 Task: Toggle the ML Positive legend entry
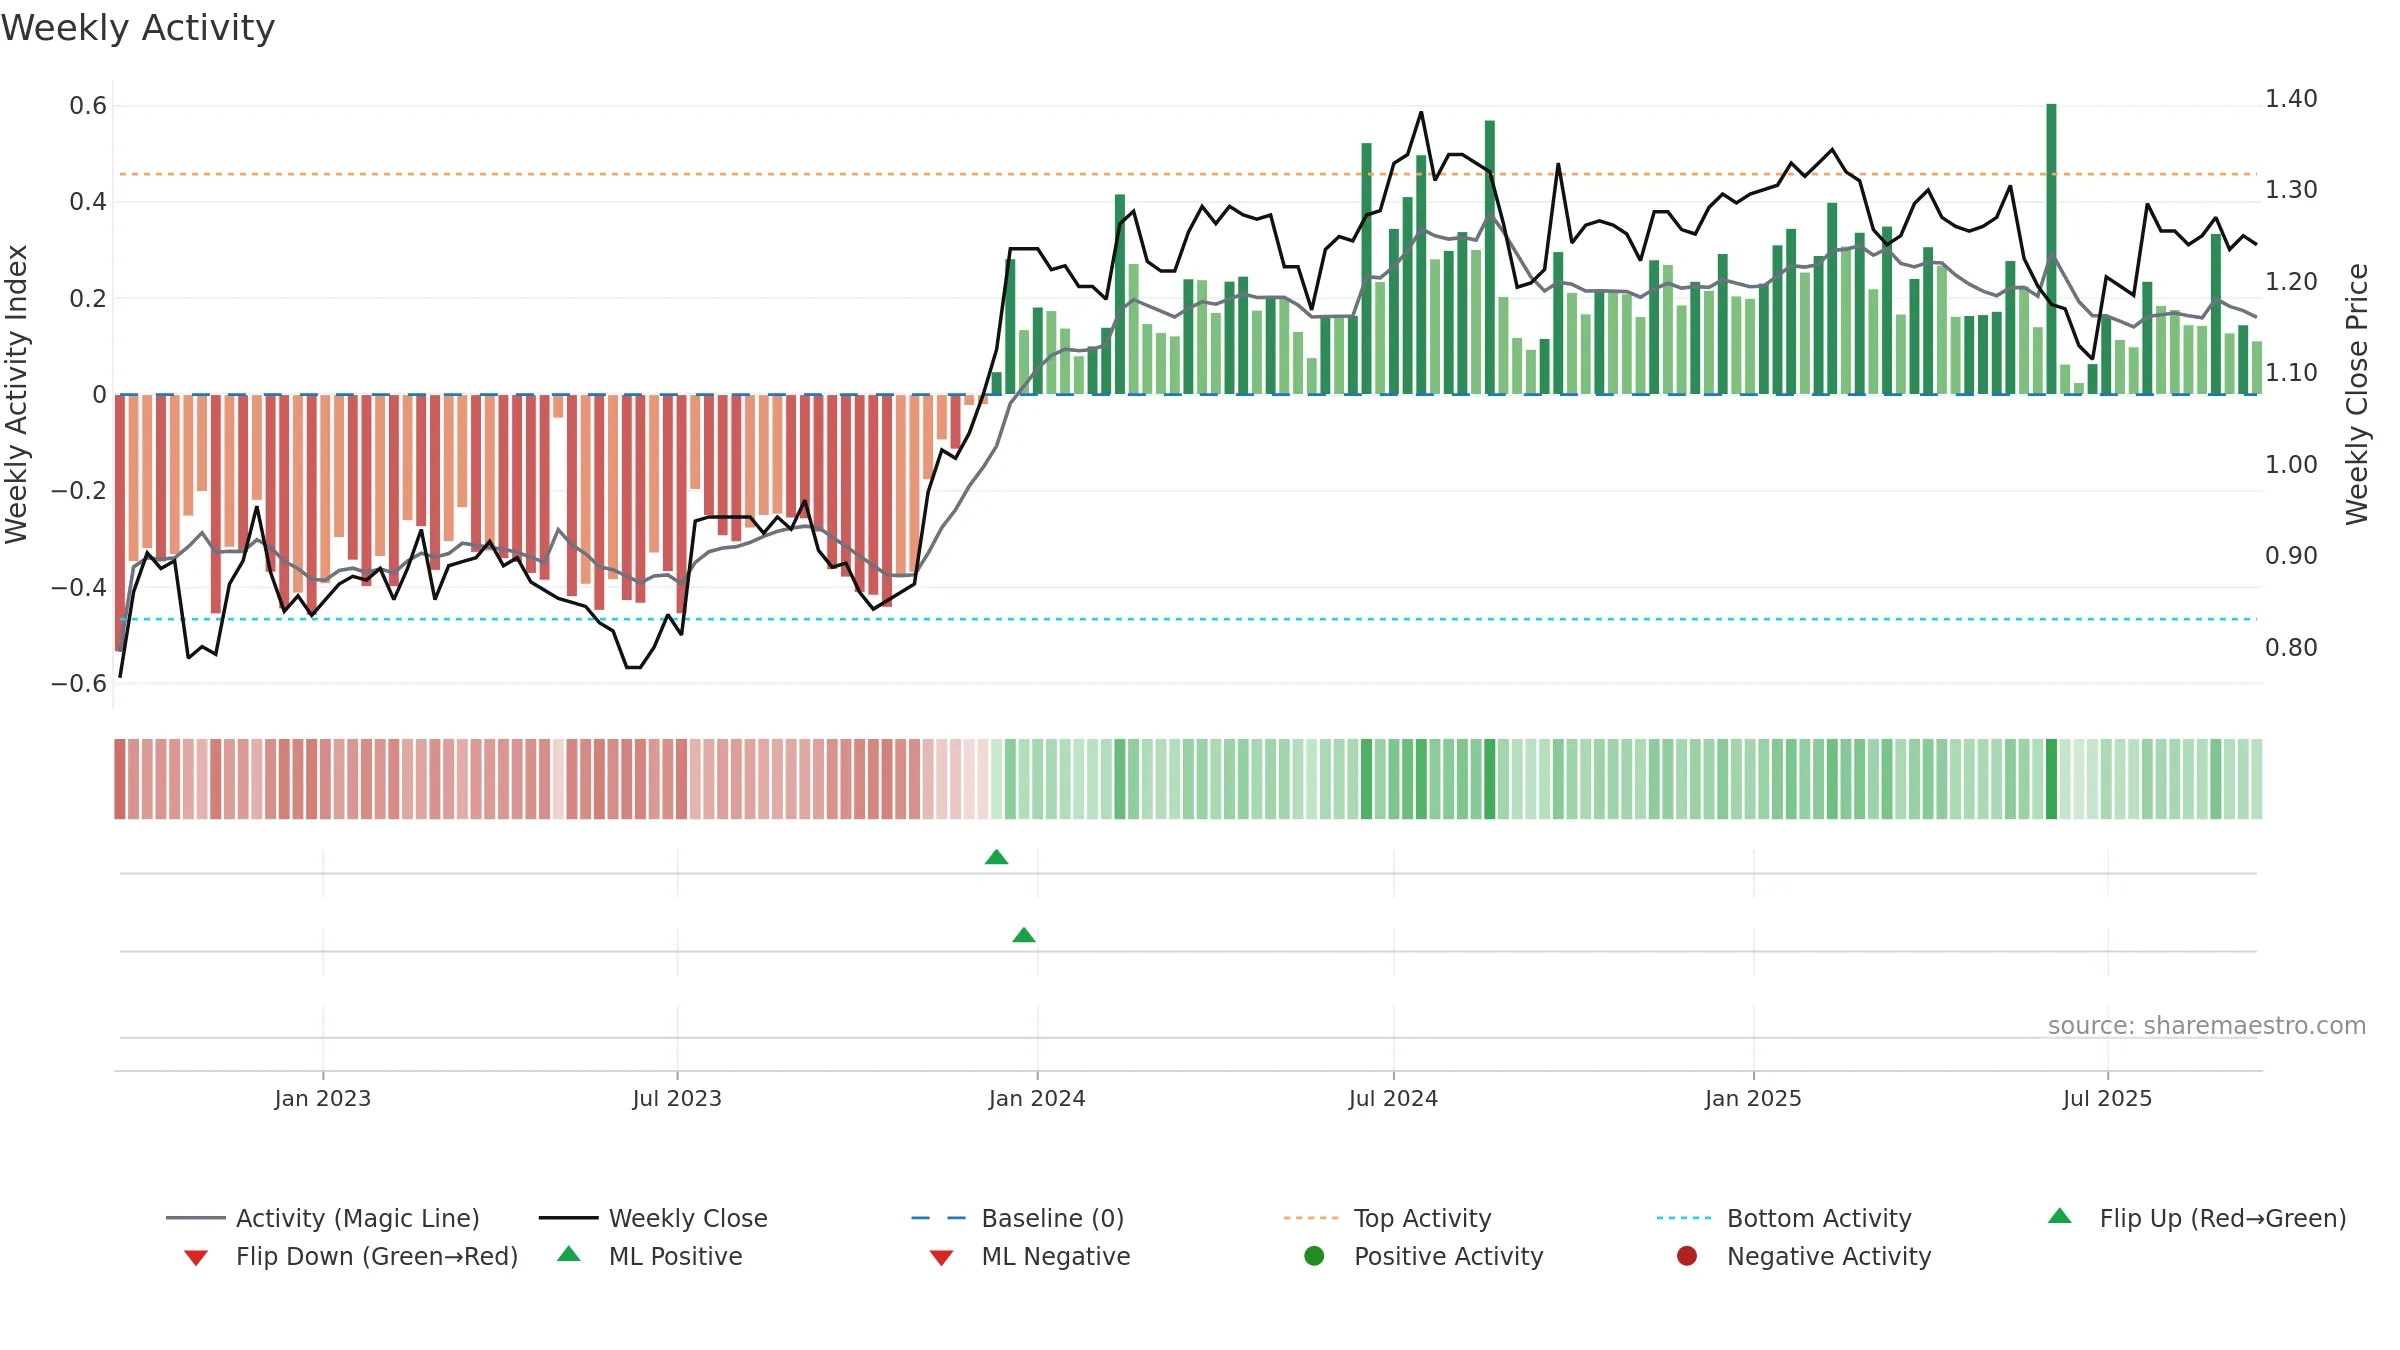(x=649, y=1256)
